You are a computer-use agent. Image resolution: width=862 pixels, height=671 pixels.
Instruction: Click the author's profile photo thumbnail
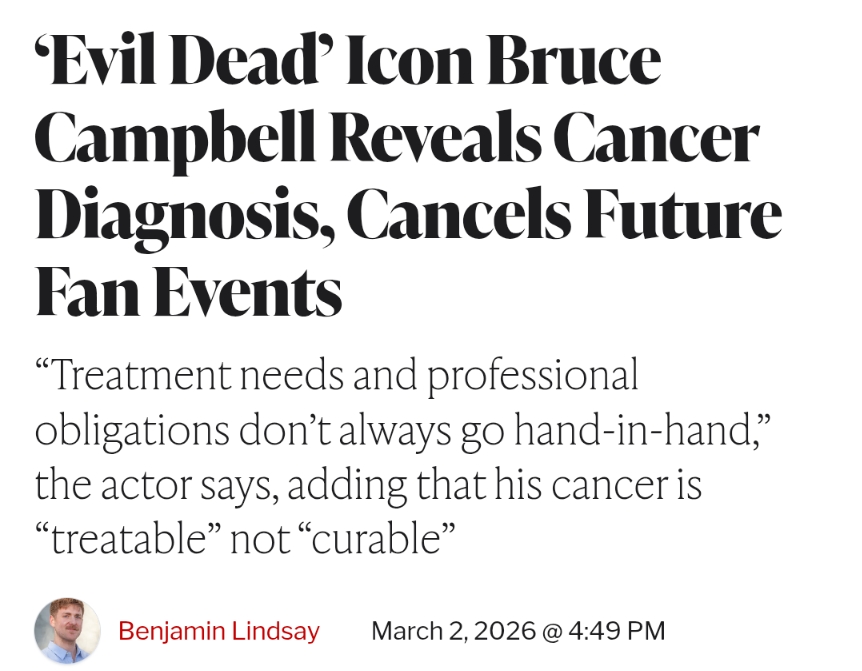coord(67,631)
